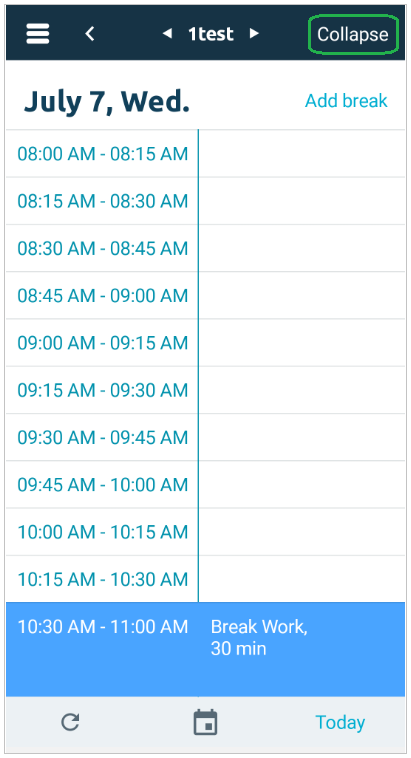This screenshot has width=411, height=758.
Task: Refresh the schedule with the reload icon
Action: (x=70, y=723)
